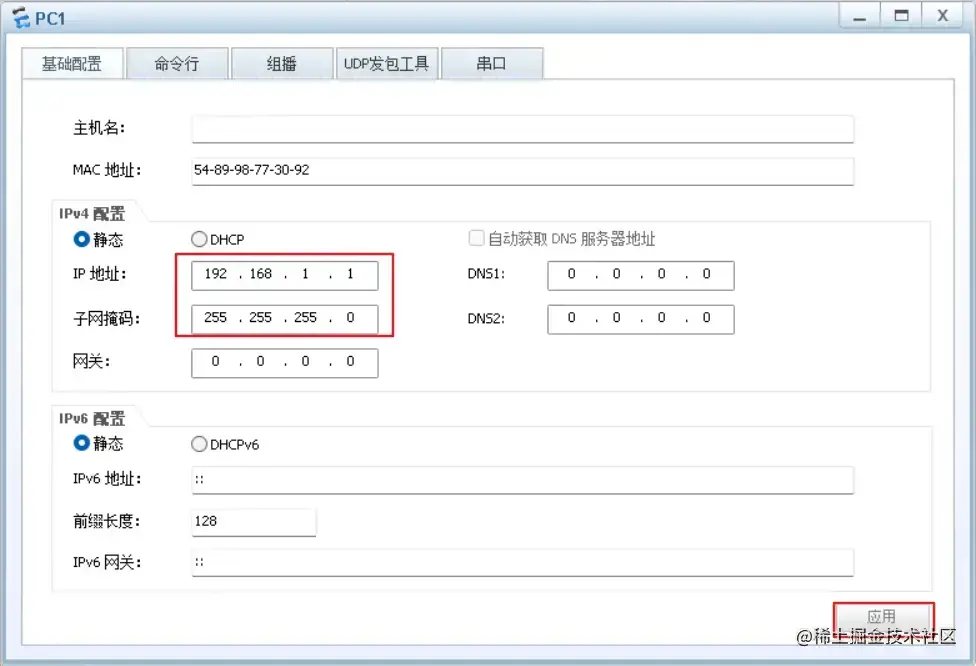Click the IP 地址 field 192.168.1.1
Image resolution: width=976 pixels, height=666 pixels.
coord(284,275)
